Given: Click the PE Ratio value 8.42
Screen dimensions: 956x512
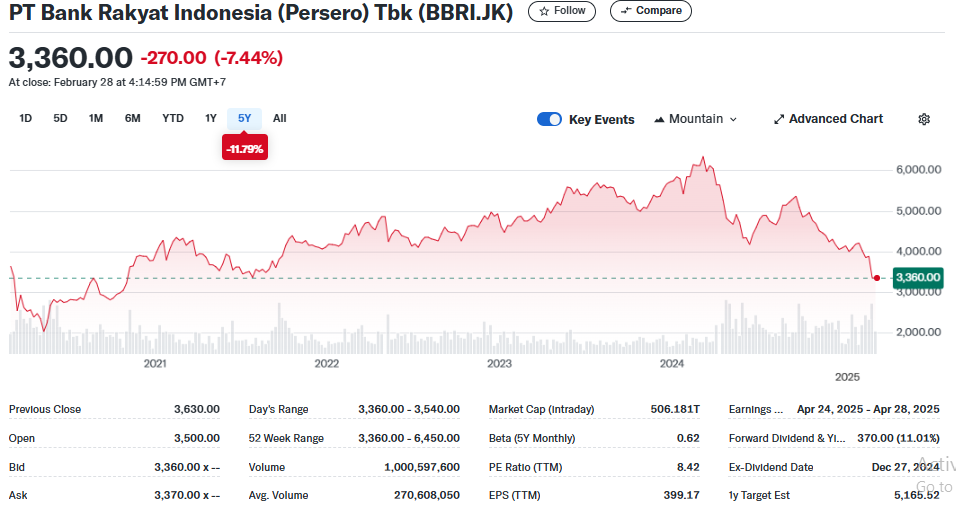Looking at the screenshot, I should [x=688, y=467].
